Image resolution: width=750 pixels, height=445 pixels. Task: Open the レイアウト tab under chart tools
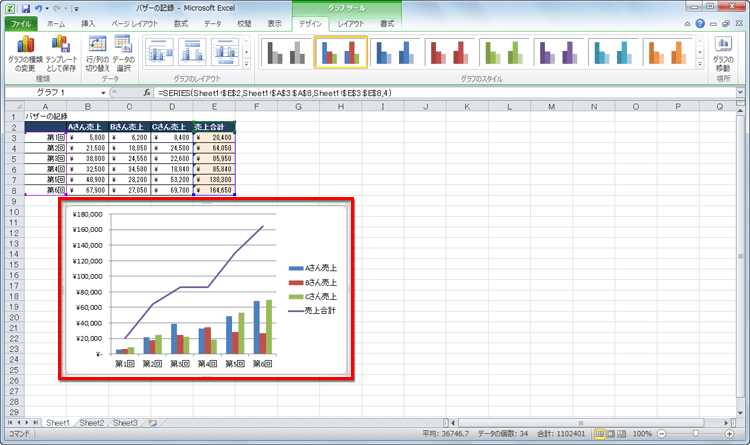click(x=351, y=22)
